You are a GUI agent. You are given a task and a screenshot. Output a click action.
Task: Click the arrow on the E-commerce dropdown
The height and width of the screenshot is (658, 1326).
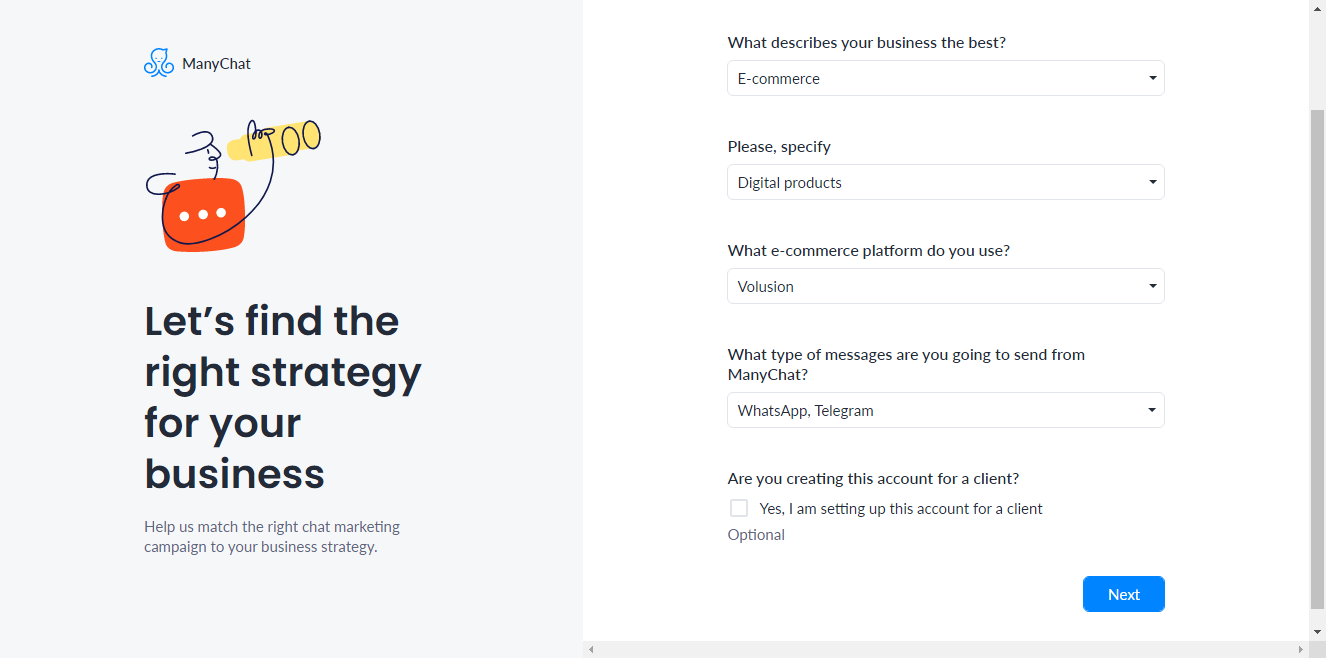pos(1152,78)
